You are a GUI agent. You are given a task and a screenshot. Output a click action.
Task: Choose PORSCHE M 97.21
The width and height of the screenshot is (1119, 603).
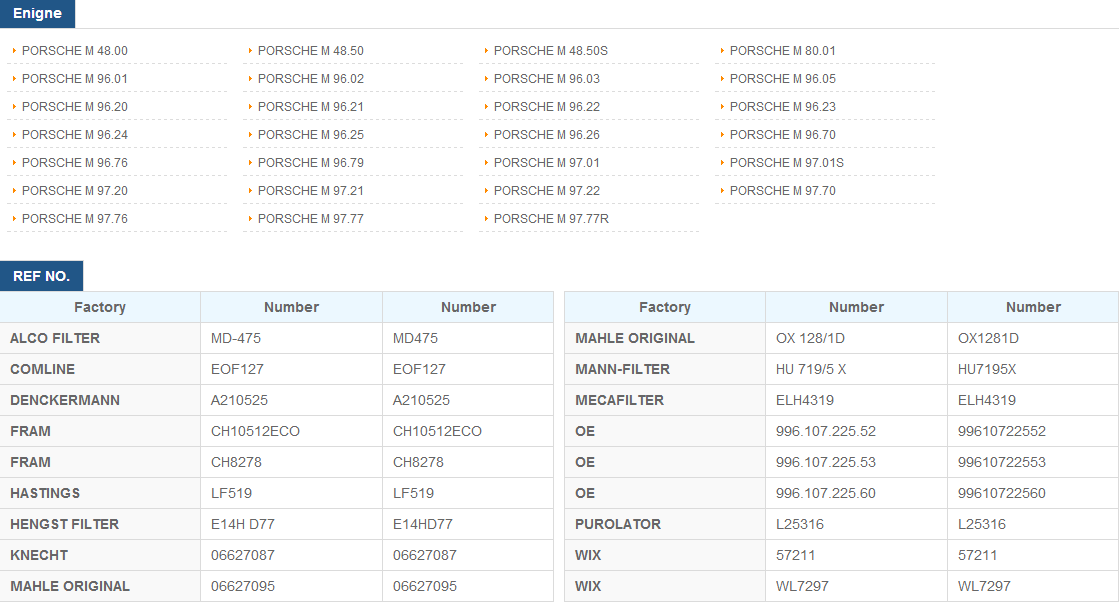[310, 191]
